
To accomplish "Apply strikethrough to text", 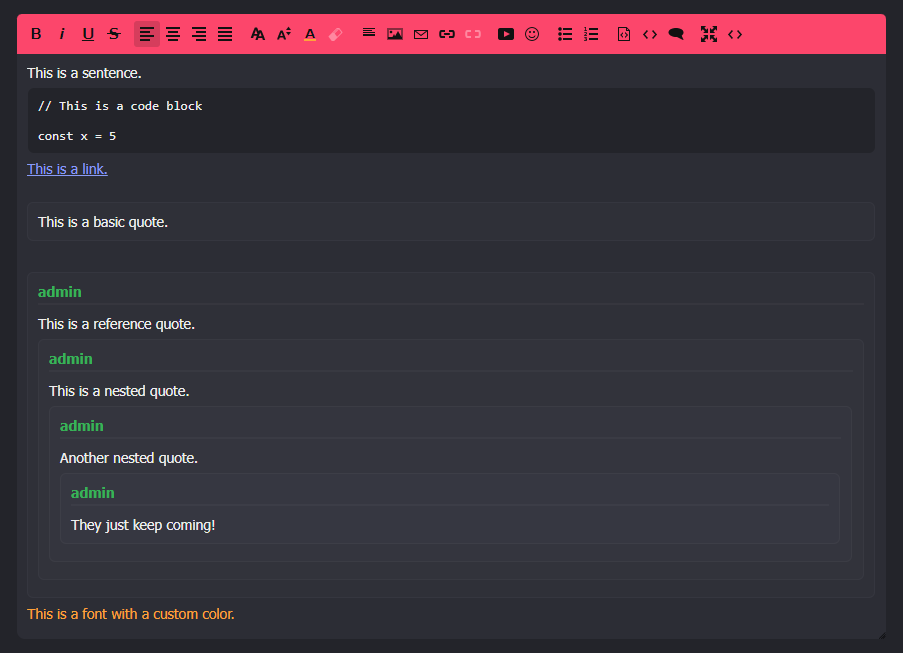I will 114,34.
